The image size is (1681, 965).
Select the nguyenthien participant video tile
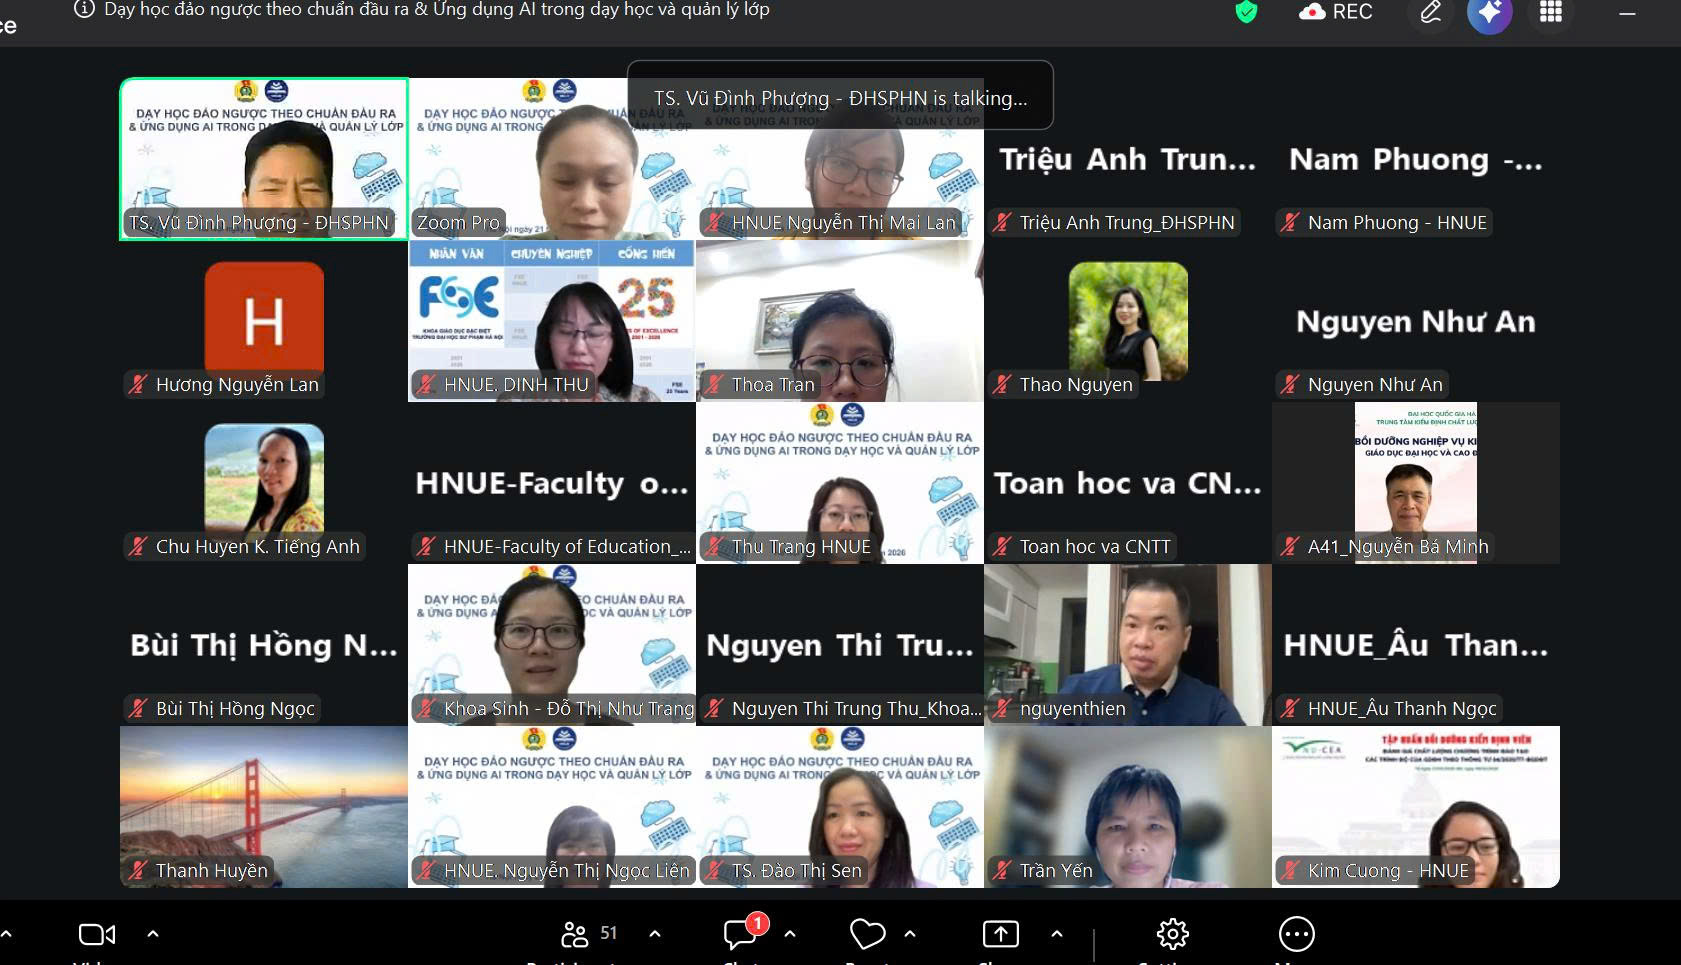[x=1127, y=644]
